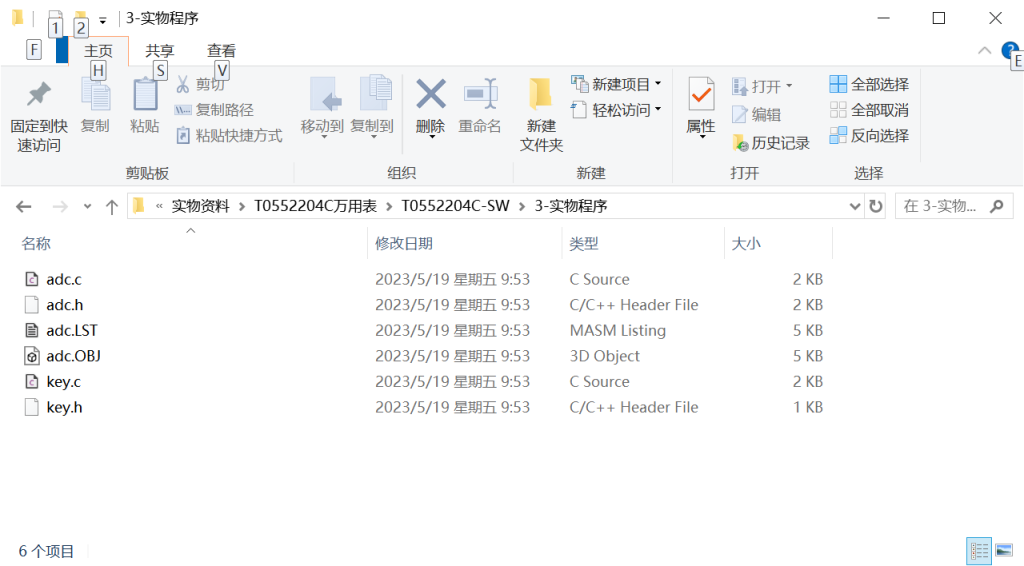The height and width of the screenshot is (566, 1024).
Task: Select the file key.h
Action: pos(64,407)
